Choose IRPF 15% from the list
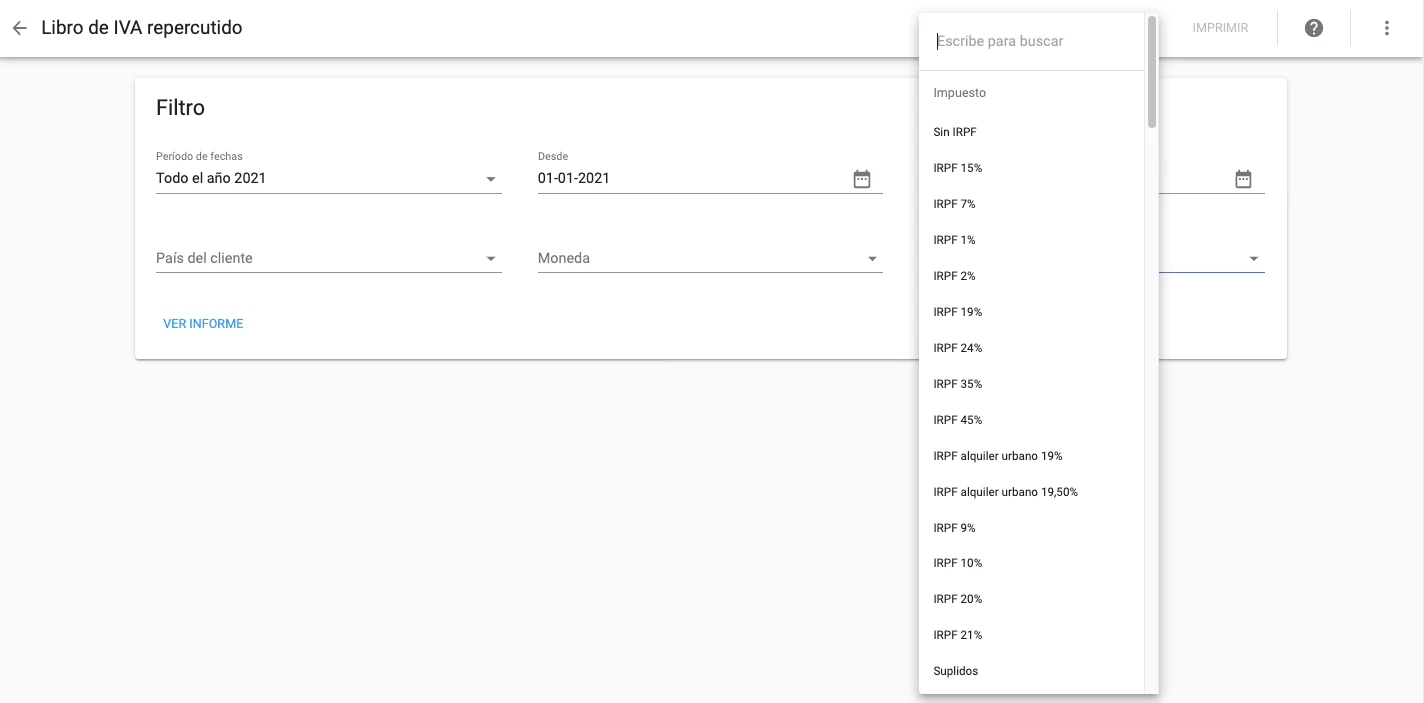This screenshot has height=703, width=1424. click(x=958, y=168)
